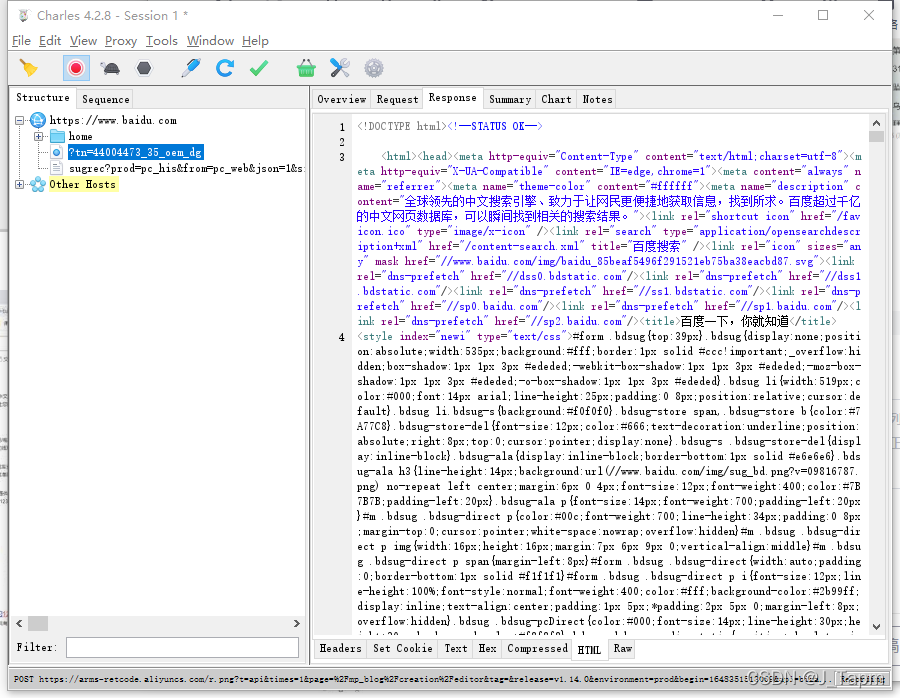
Task: Open Settings gear icon in toolbar
Action: click(x=374, y=68)
